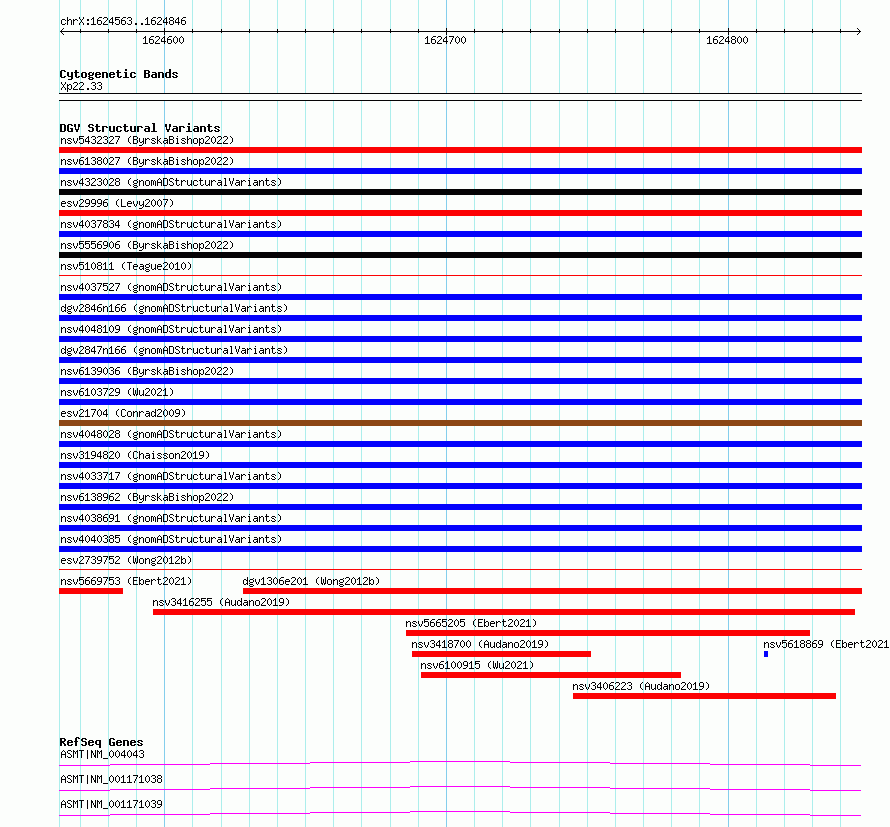Viewport: 890px width, 827px height.
Task: Select nsv4048028 (gnomADStructuralVariants) label
Action: click(x=171, y=434)
